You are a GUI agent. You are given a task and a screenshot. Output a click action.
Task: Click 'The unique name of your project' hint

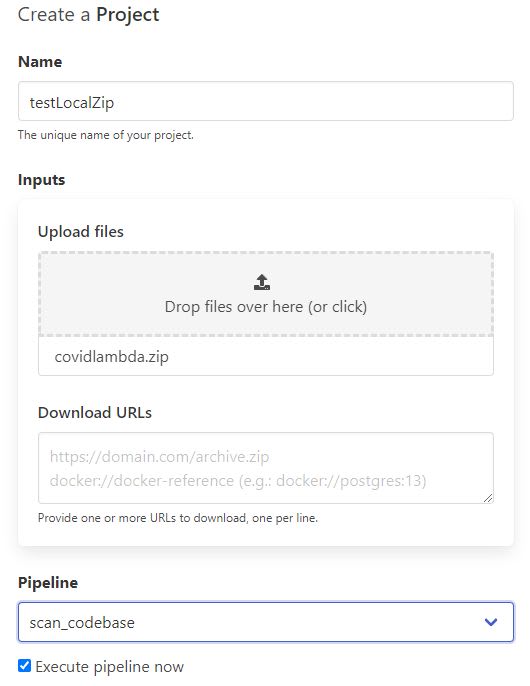105,135
